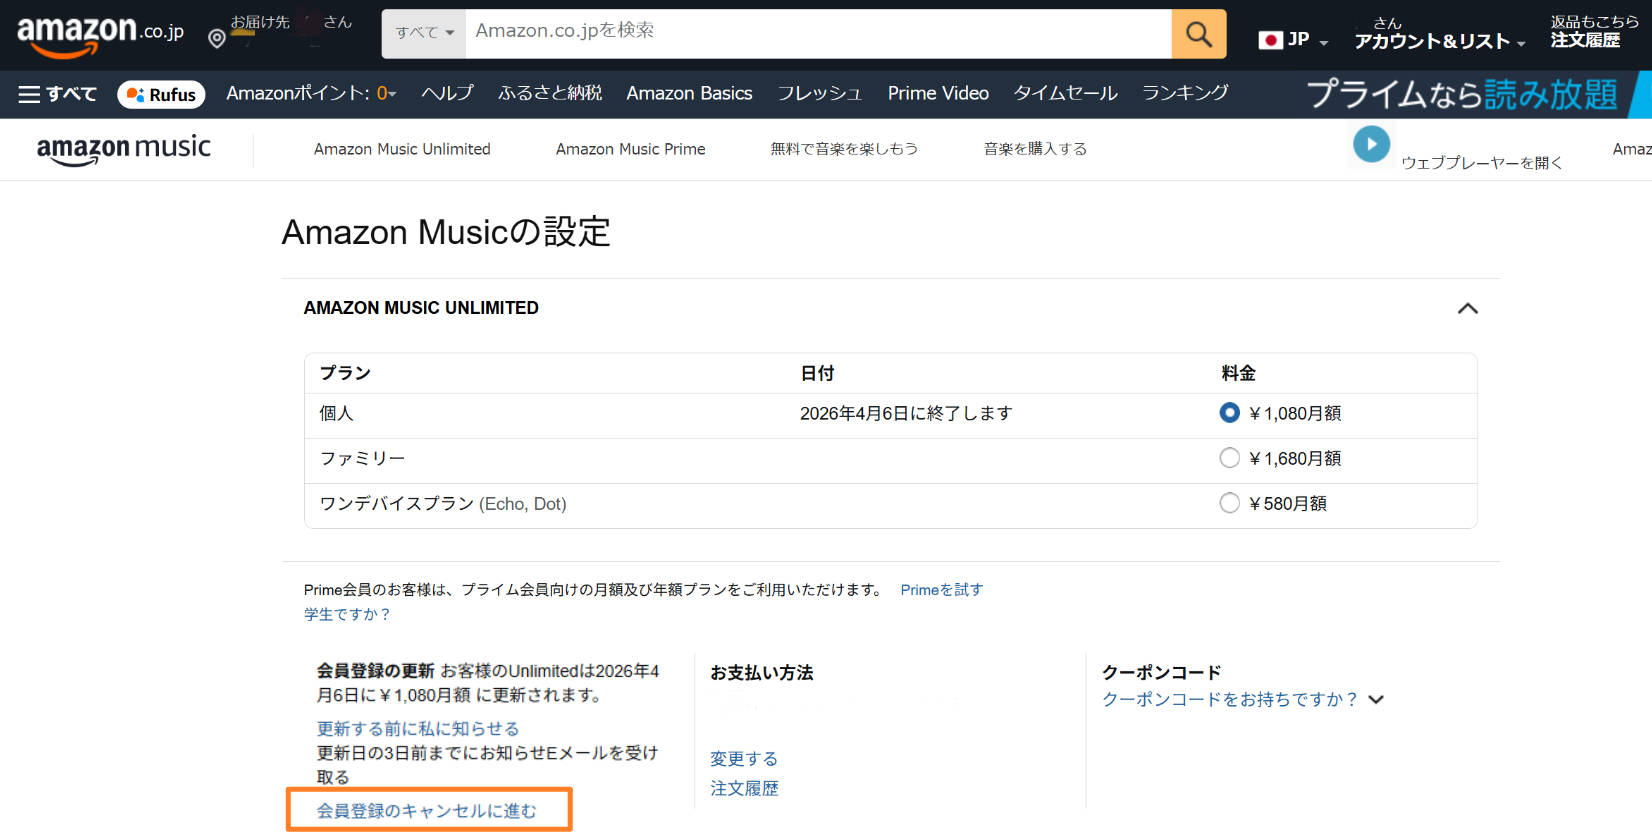Click 更新する前に私に知らせる link
The image size is (1652, 839).
[418, 729]
